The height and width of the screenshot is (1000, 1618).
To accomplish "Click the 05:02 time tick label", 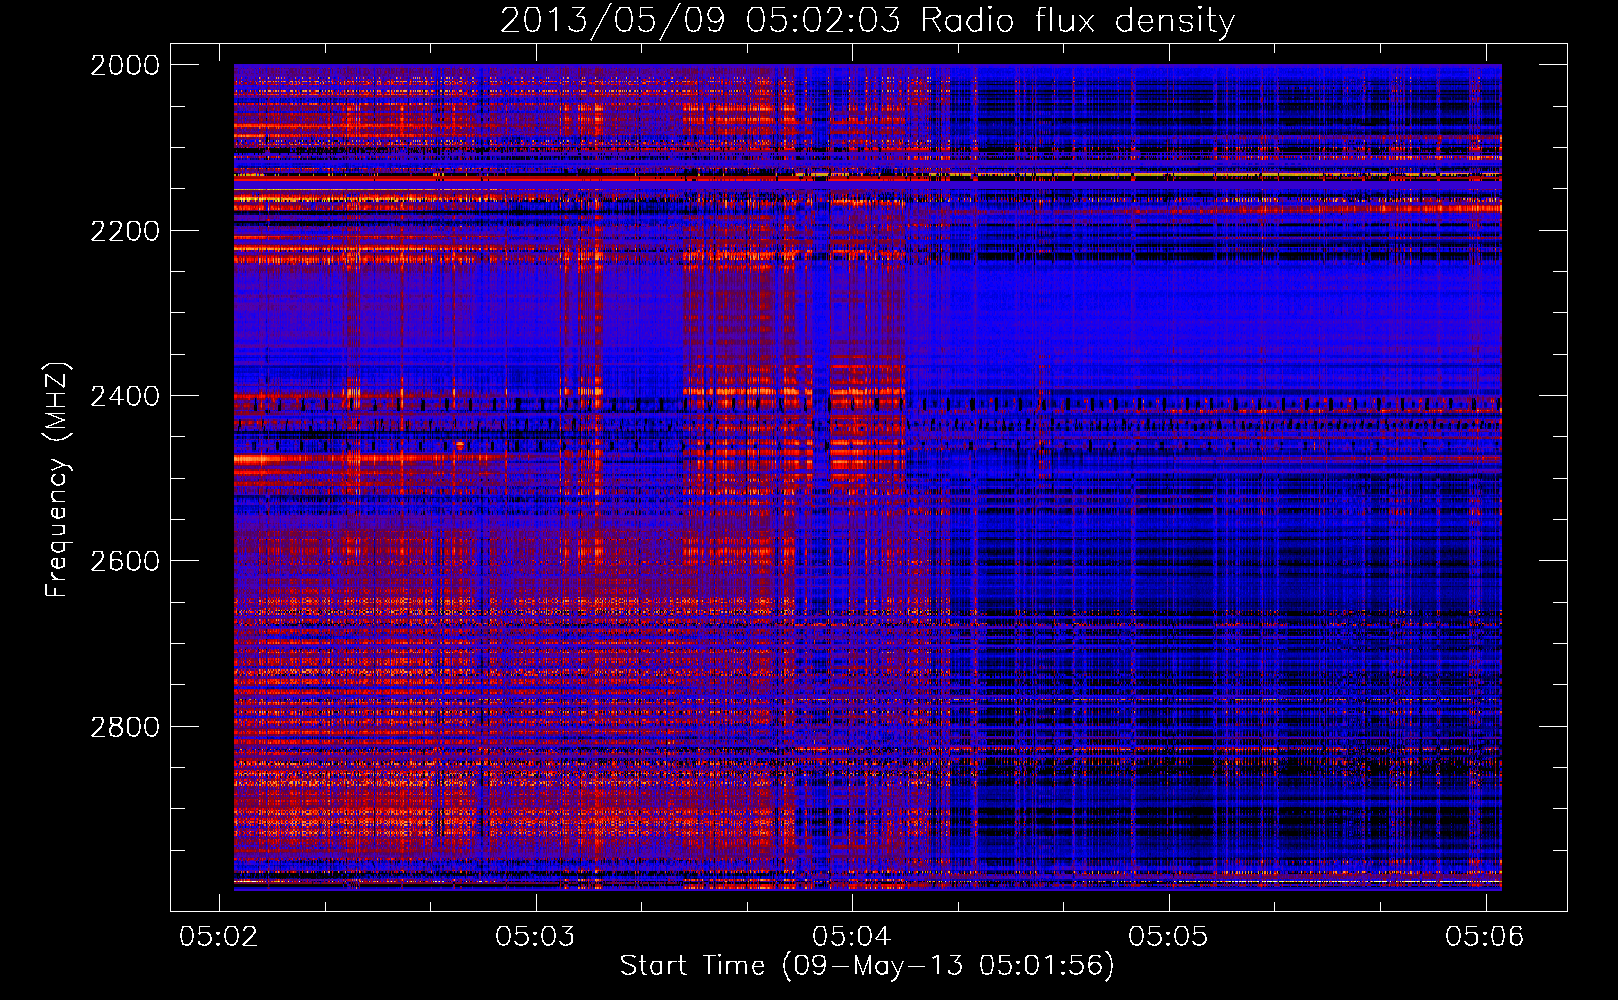I will [x=218, y=936].
